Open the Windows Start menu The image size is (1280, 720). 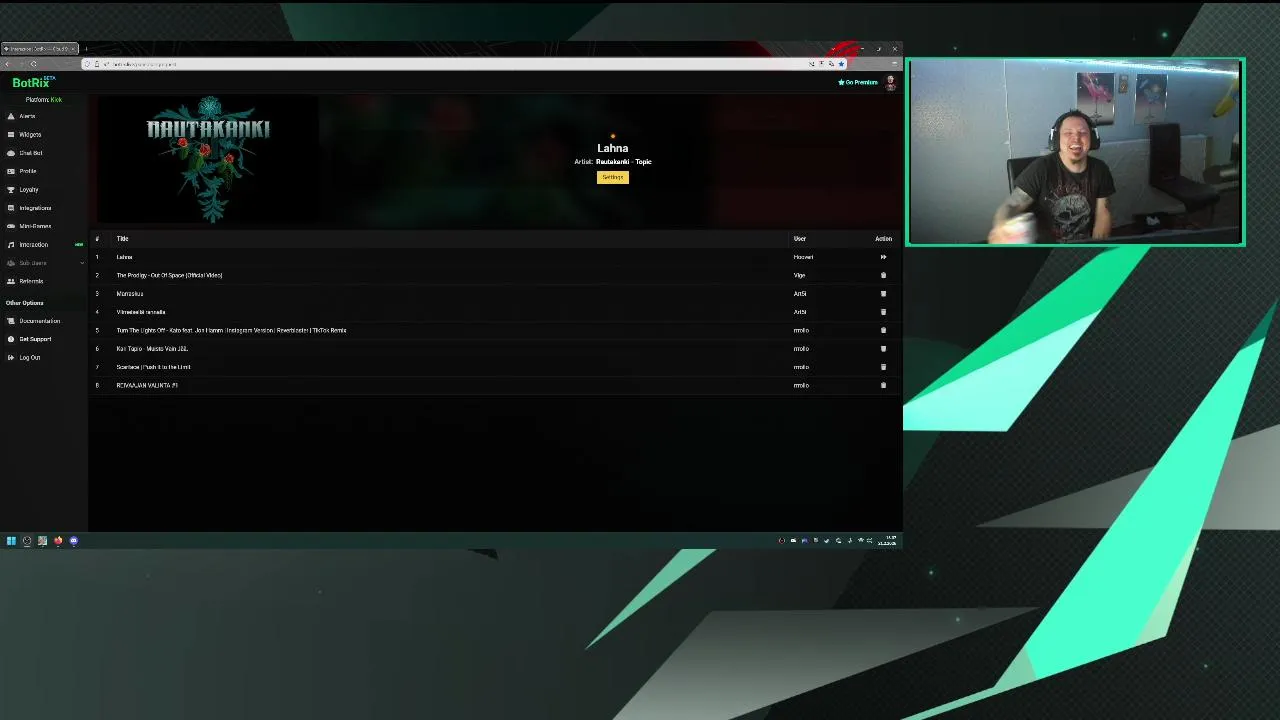pyautogui.click(x=11, y=541)
